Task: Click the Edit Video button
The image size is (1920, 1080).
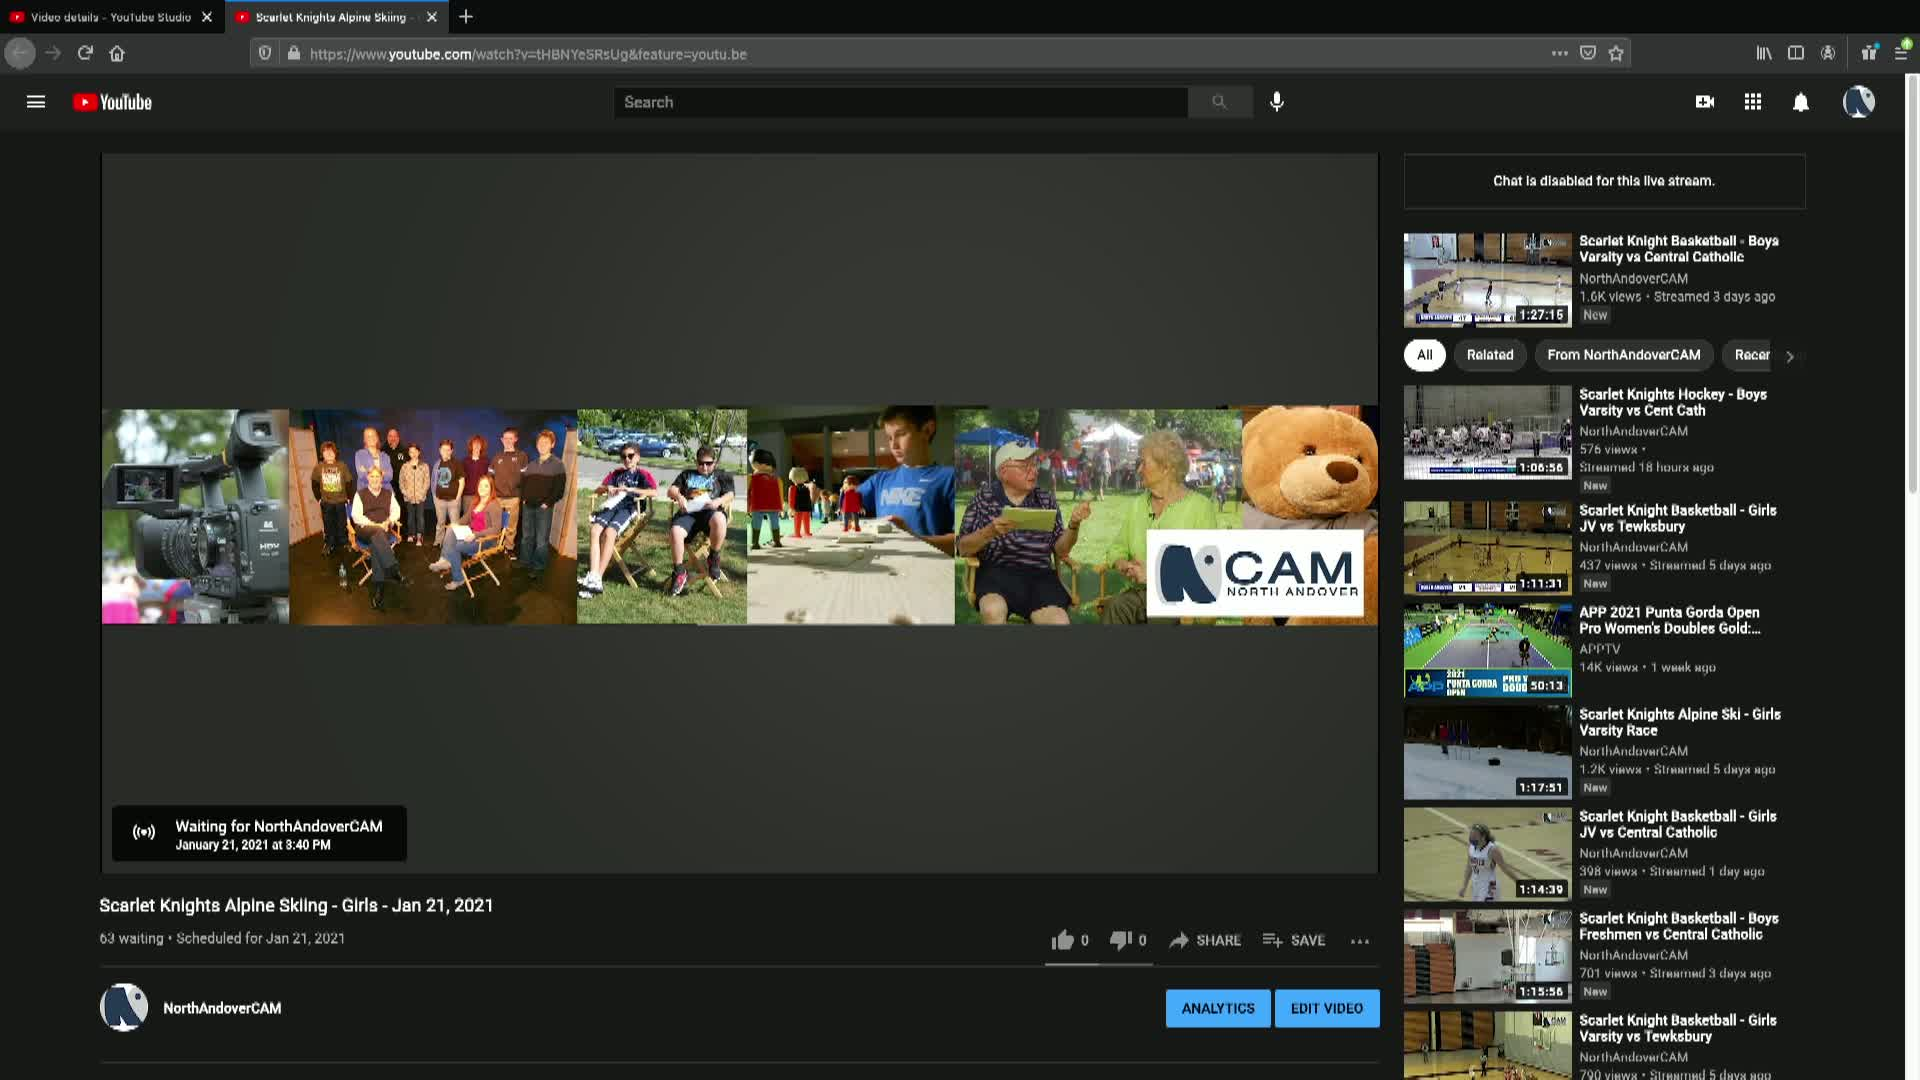Action: 1327,1008
